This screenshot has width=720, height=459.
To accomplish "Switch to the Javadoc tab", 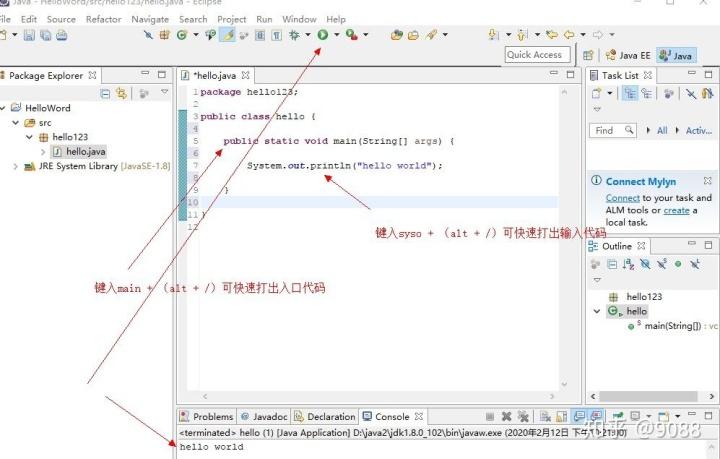I will (264, 416).
